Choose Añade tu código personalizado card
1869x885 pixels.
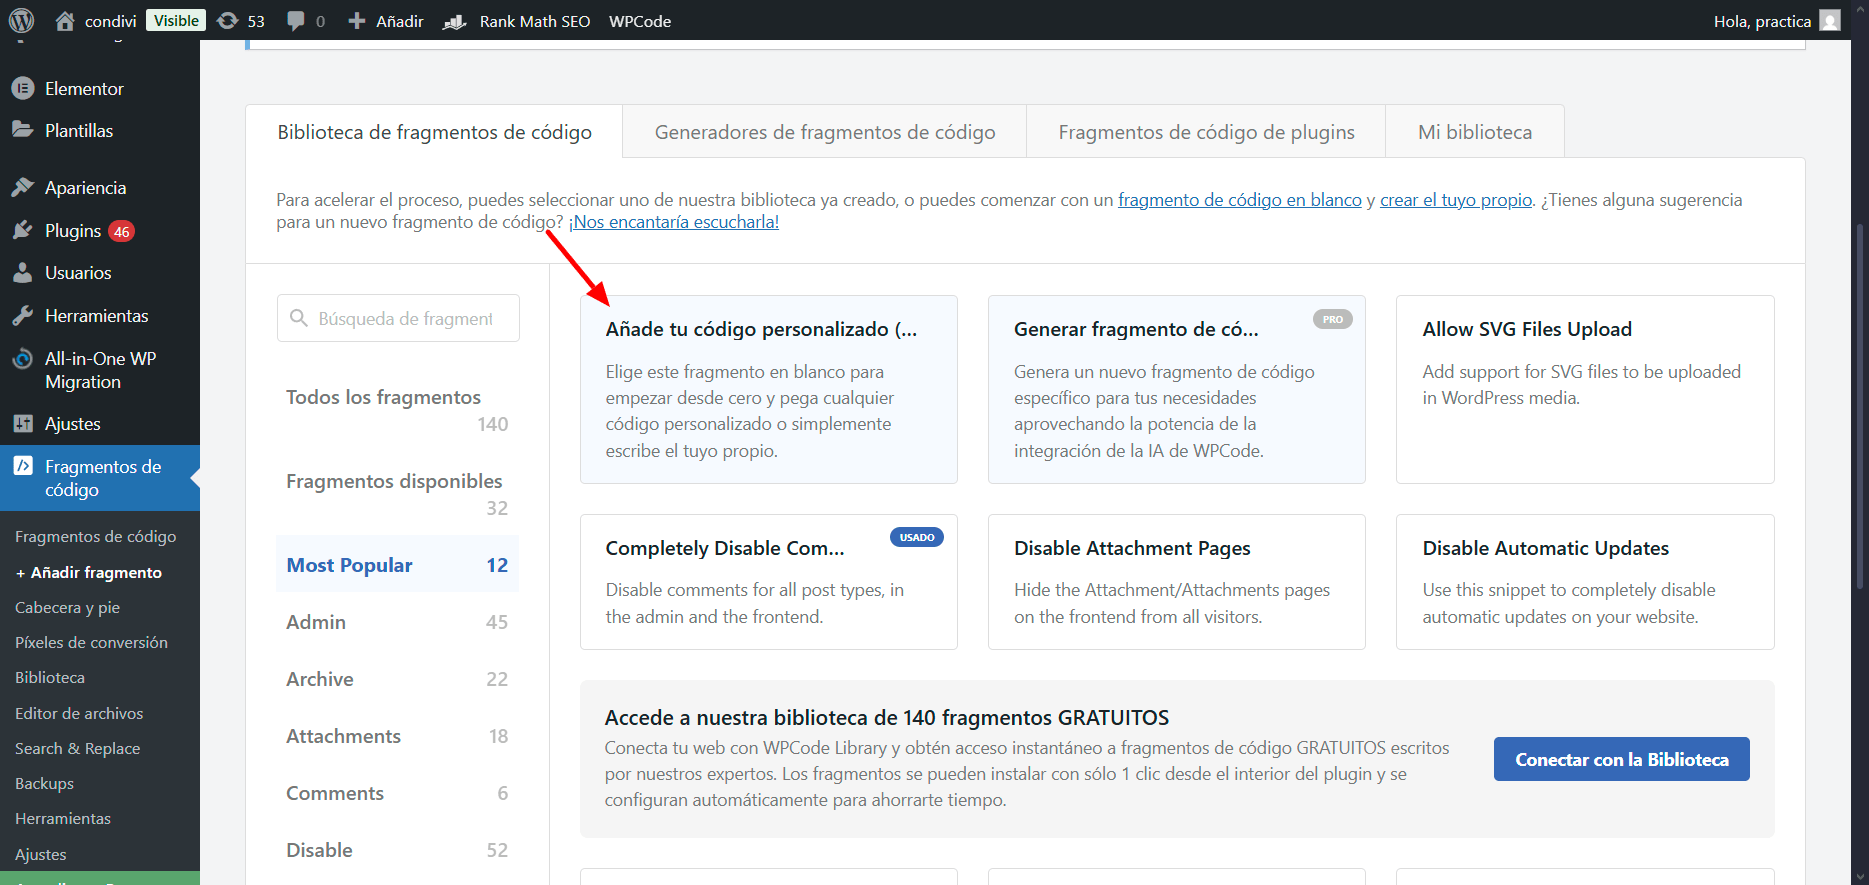pos(769,389)
